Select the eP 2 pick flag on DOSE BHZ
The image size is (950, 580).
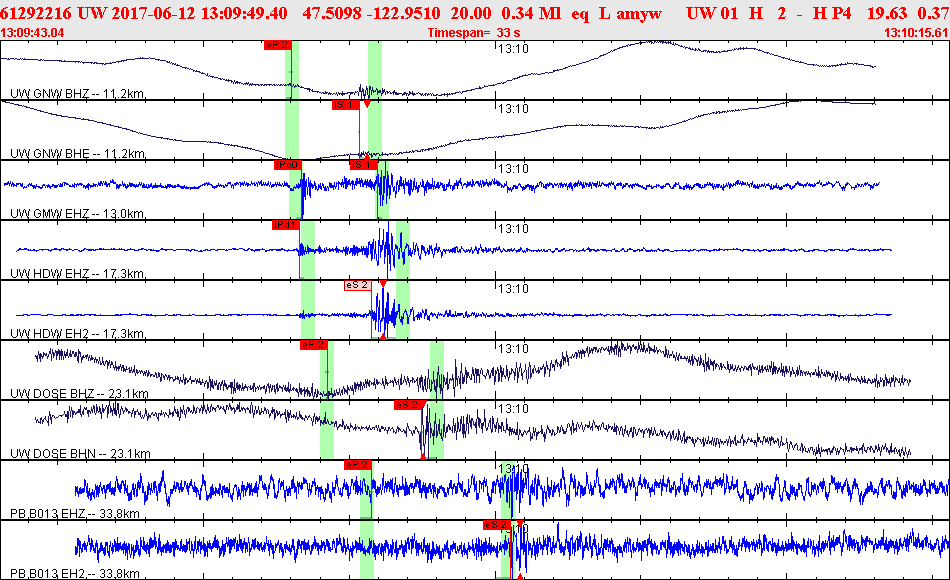point(314,345)
